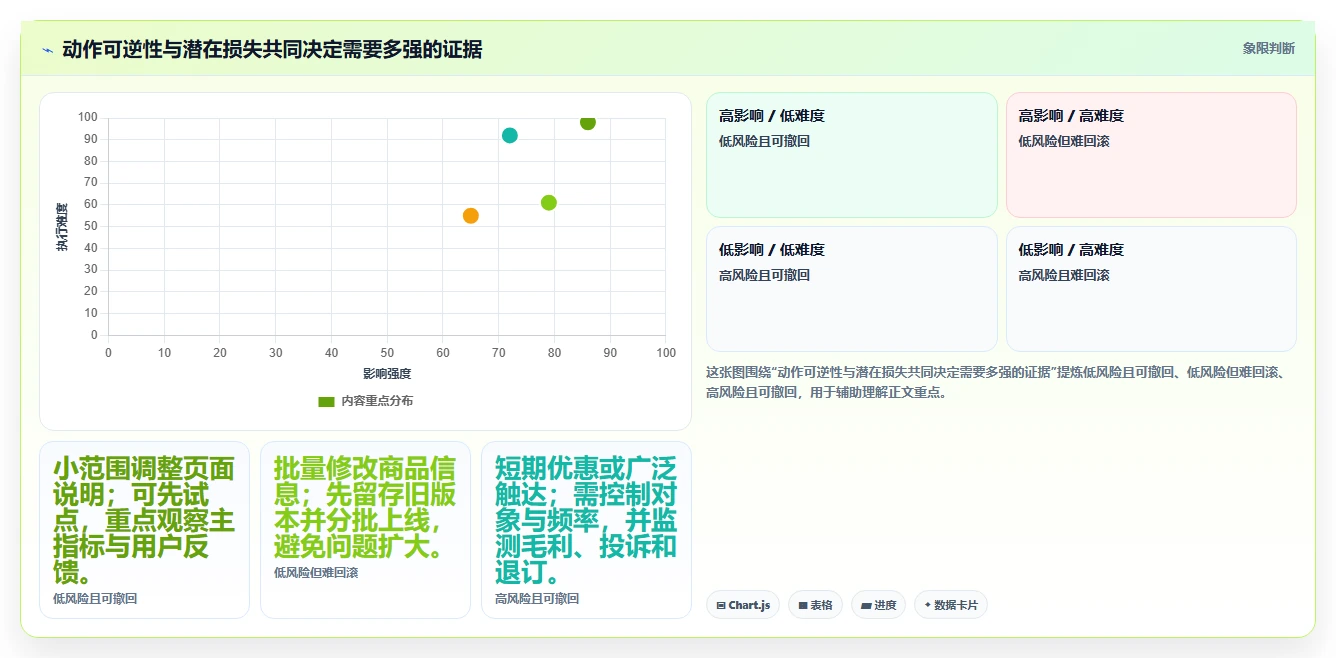Click the light green scatter point

pyautogui.click(x=549, y=203)
